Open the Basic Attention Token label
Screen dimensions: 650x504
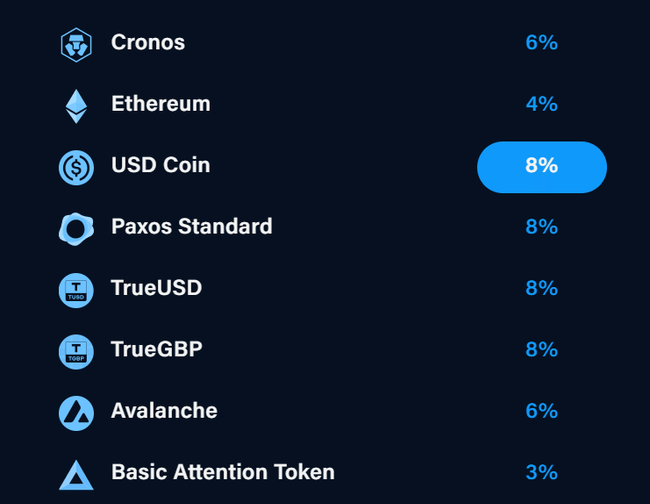[x=222, y=472]
